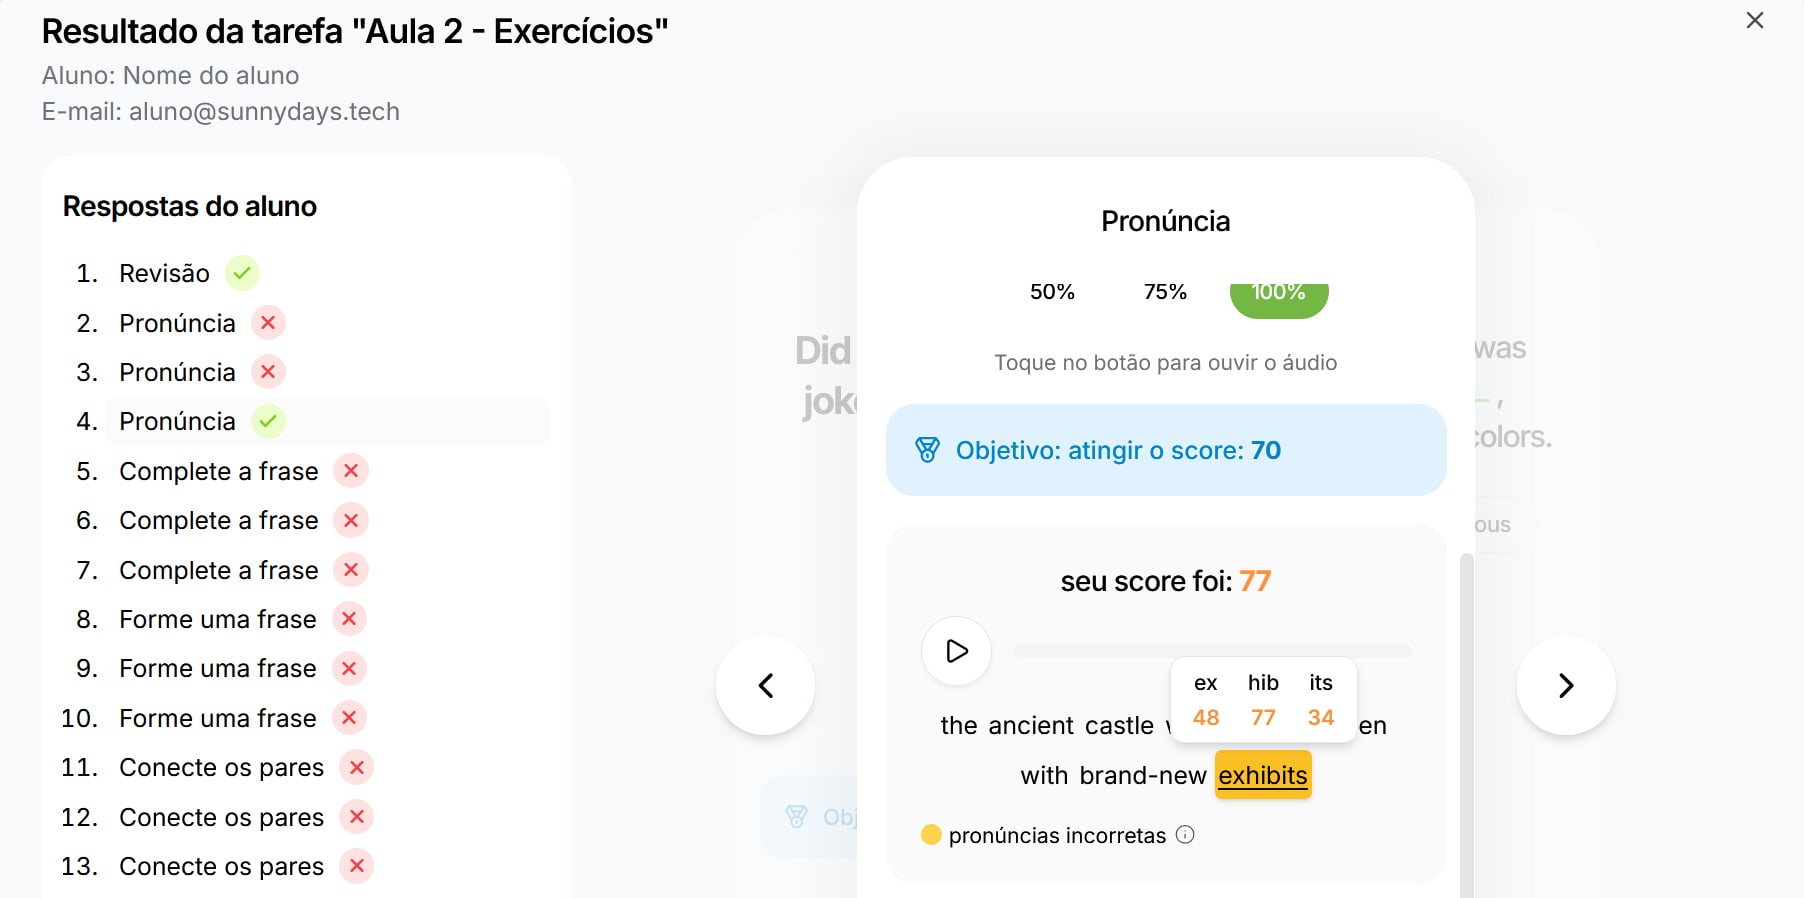Click the red X on Conecte os pares 11
This screenshot has height=898, width=1804.
tap(356, 767)
